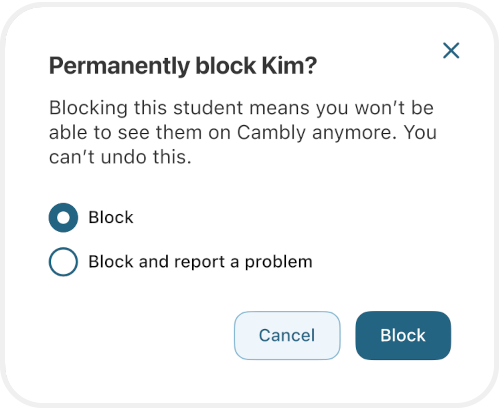The image size is (500, 410).
Task: Click the word Permanently in the title
Action: 119,66
